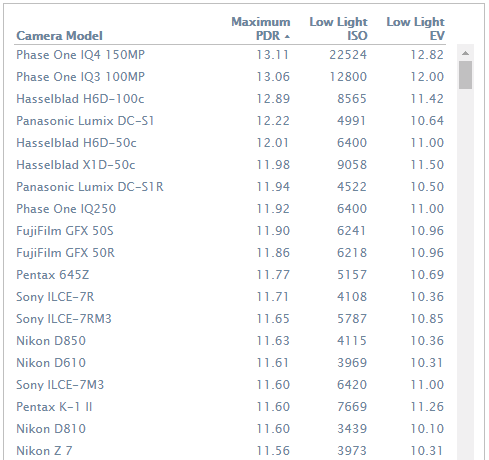This screenshot has height=460, width=489.
Task: Select the Sony ILCE-7RM3 row
Action: [230, 319]
